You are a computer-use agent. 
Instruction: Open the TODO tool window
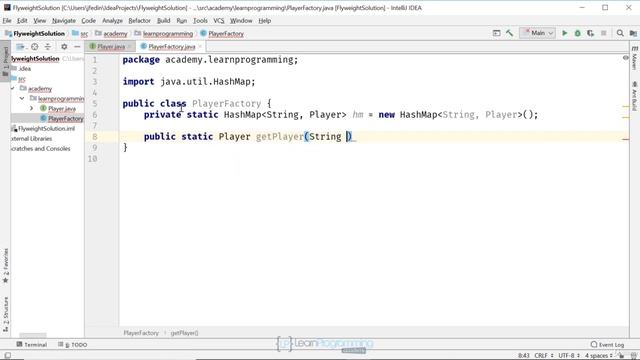[73, 344]
